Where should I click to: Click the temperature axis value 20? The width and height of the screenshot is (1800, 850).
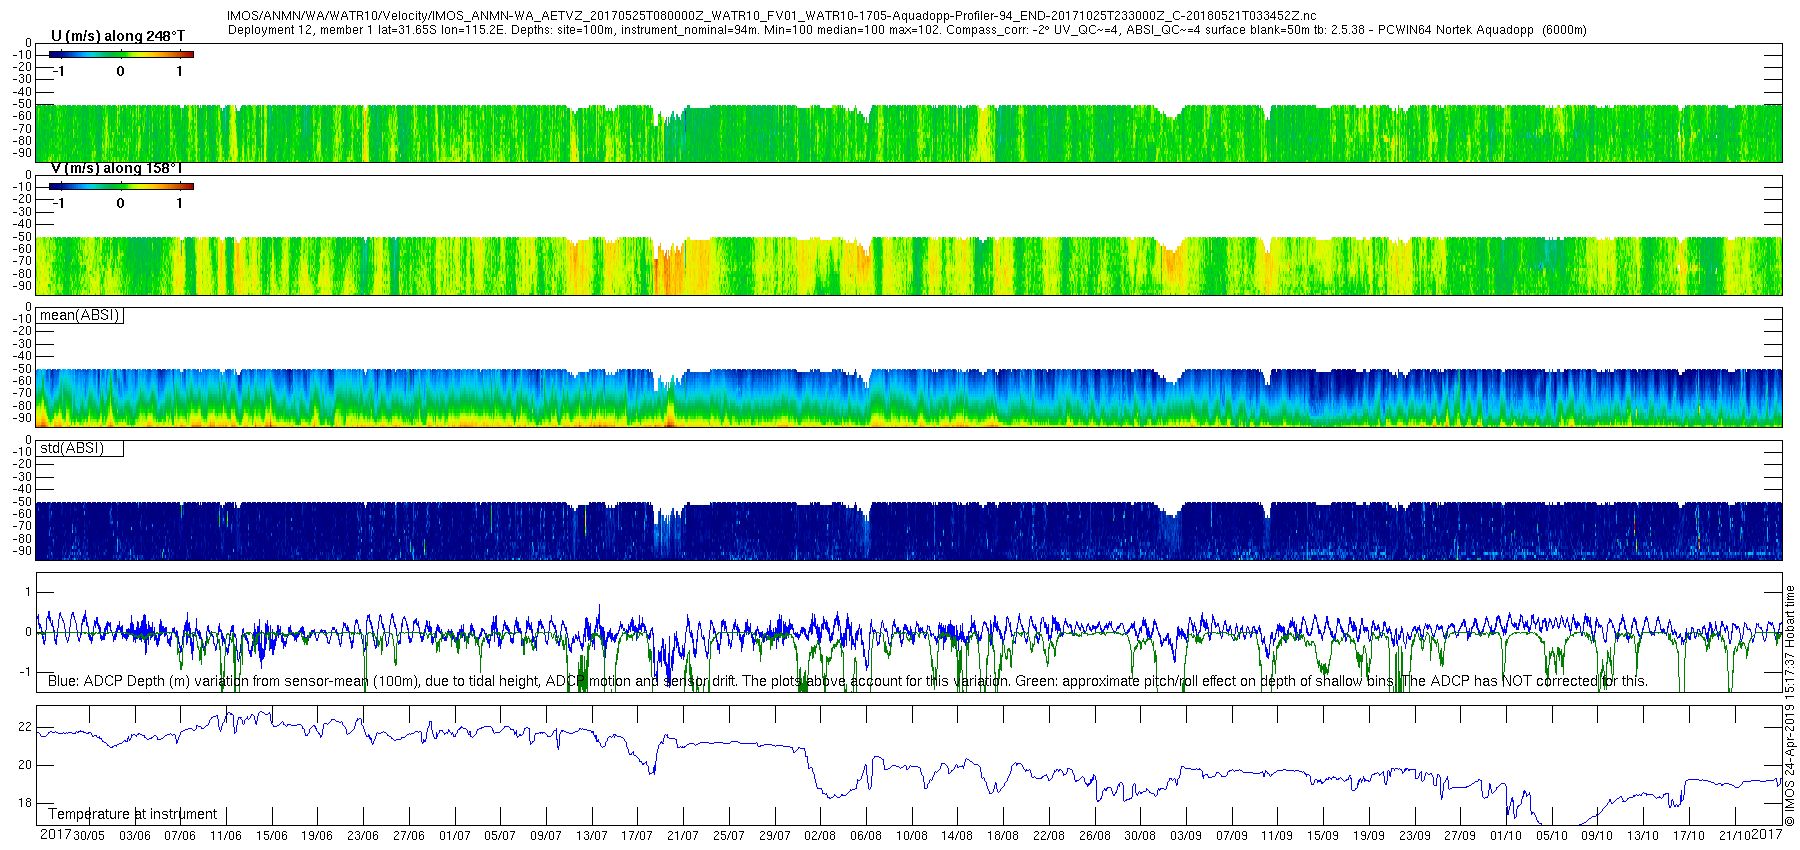(x=25, y=765)
